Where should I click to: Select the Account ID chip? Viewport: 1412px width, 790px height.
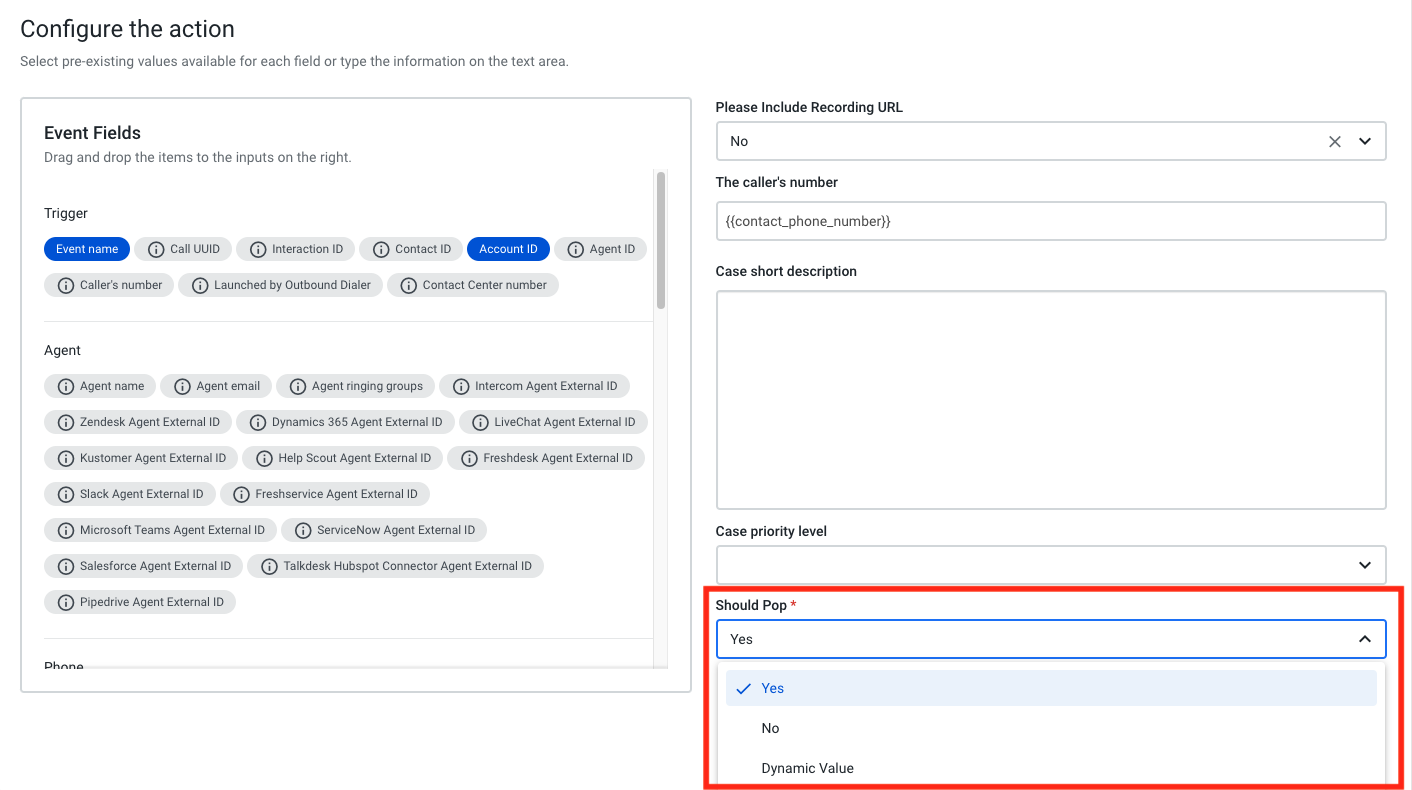pos(508,249)
